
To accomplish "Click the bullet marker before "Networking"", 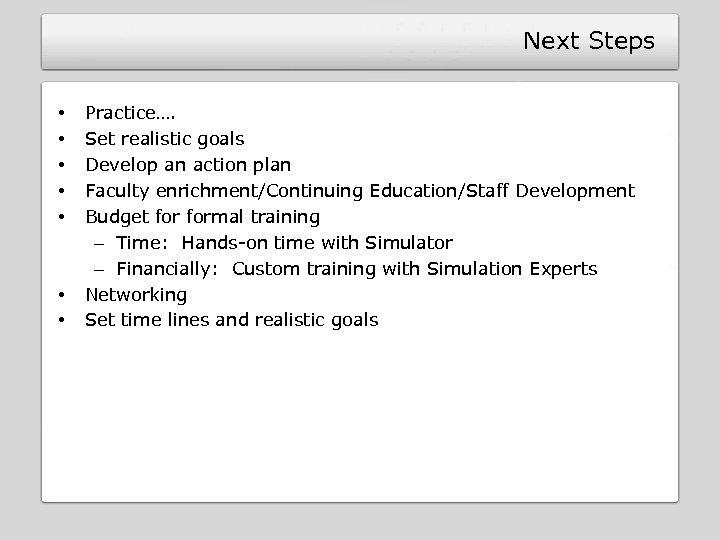I will [61, 295].
